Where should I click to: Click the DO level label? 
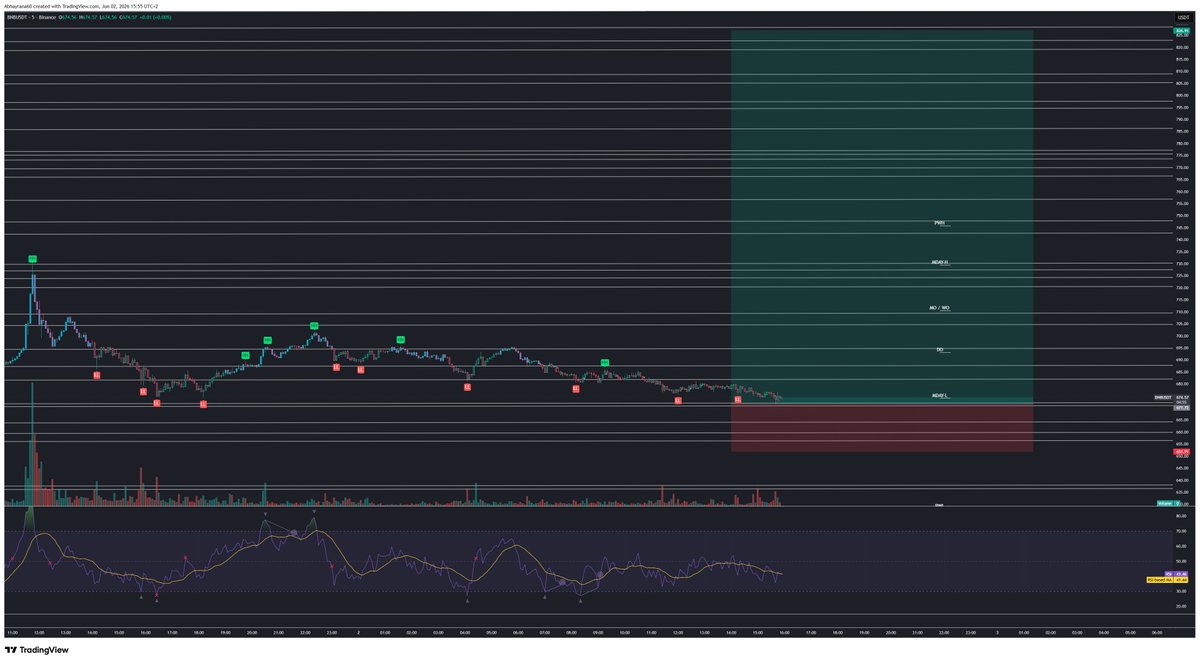pos(940,350)
